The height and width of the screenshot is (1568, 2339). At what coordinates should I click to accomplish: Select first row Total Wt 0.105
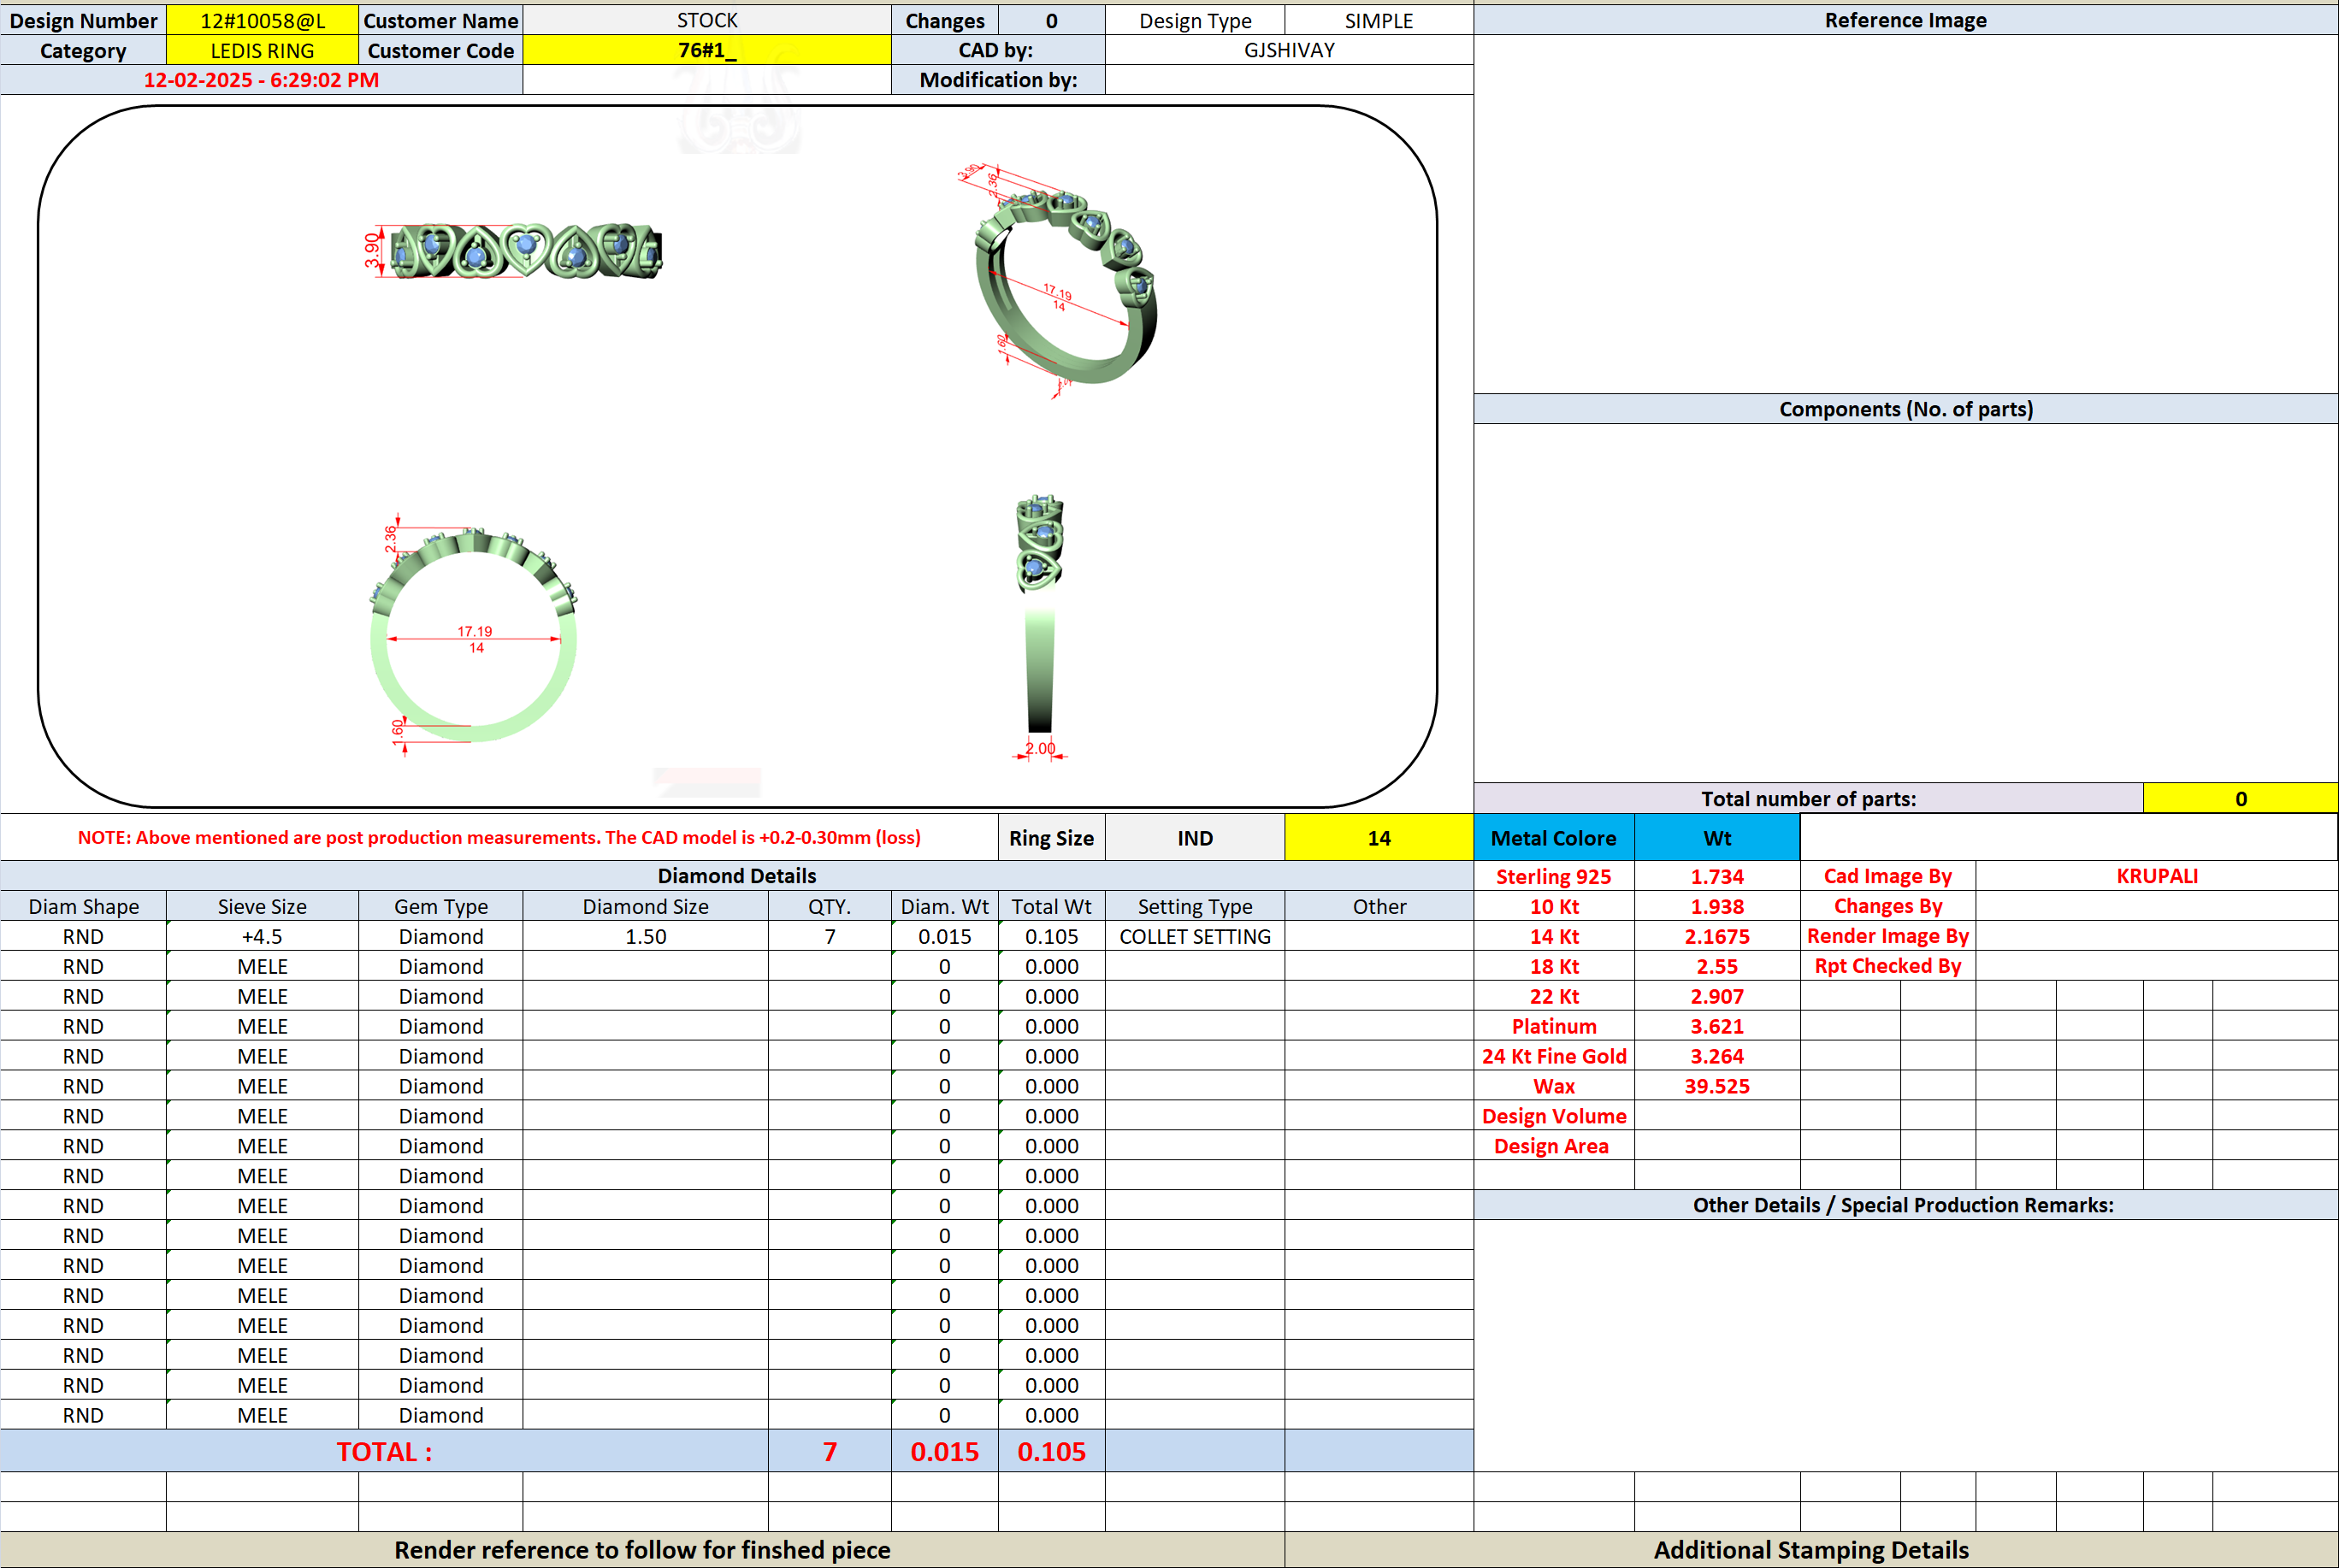1052,937
